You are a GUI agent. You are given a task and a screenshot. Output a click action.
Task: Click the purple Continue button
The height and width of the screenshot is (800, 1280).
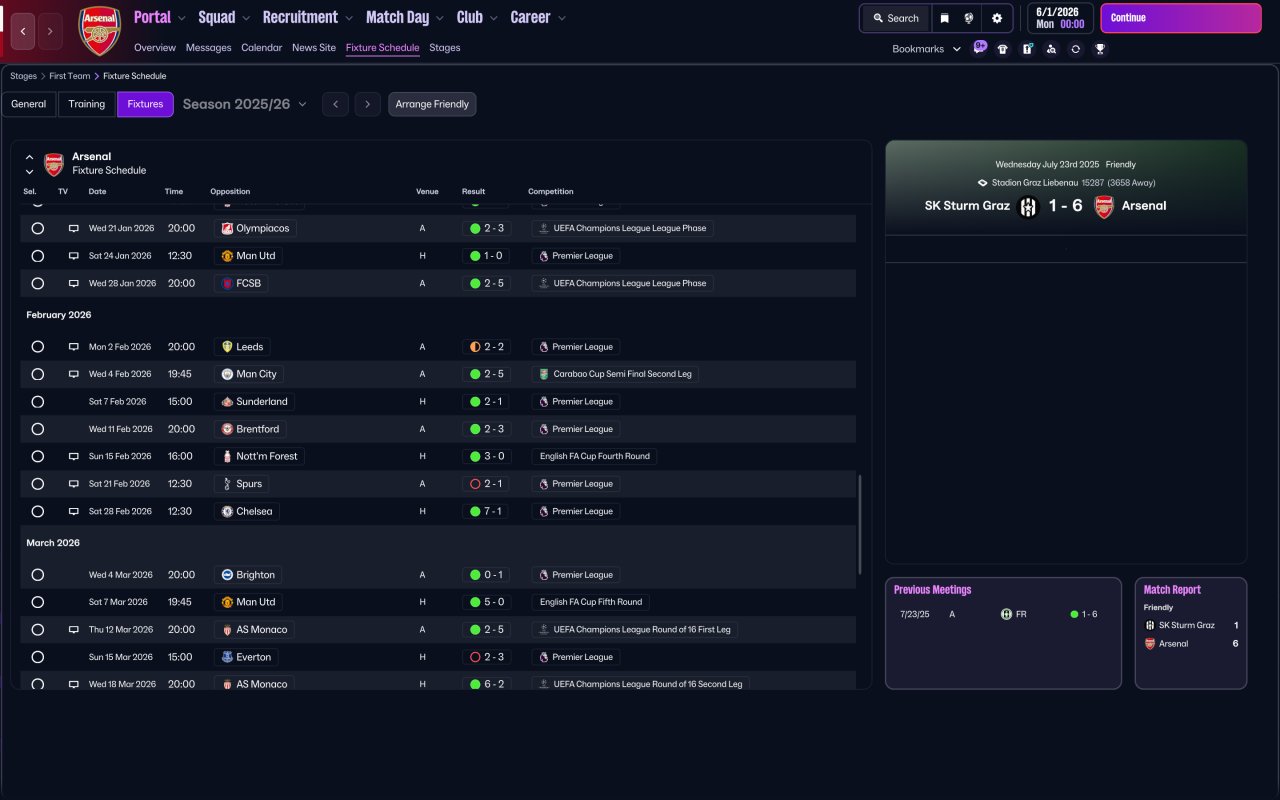[x=1181, y=18]
